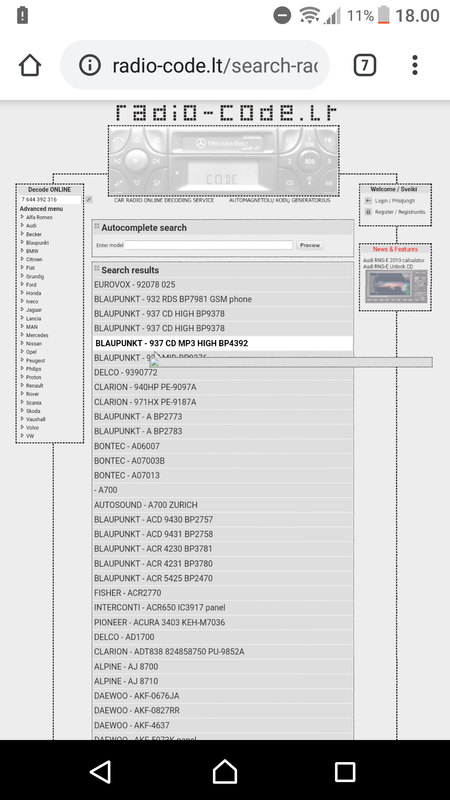
Task: Tap the Android recent apps button
Action: pos(345,771)
